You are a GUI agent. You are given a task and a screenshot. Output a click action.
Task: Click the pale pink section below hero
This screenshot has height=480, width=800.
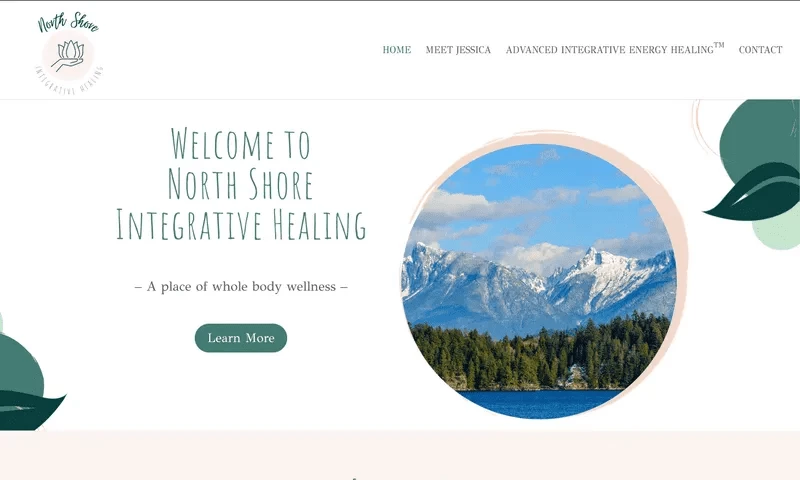pos(400,455)
